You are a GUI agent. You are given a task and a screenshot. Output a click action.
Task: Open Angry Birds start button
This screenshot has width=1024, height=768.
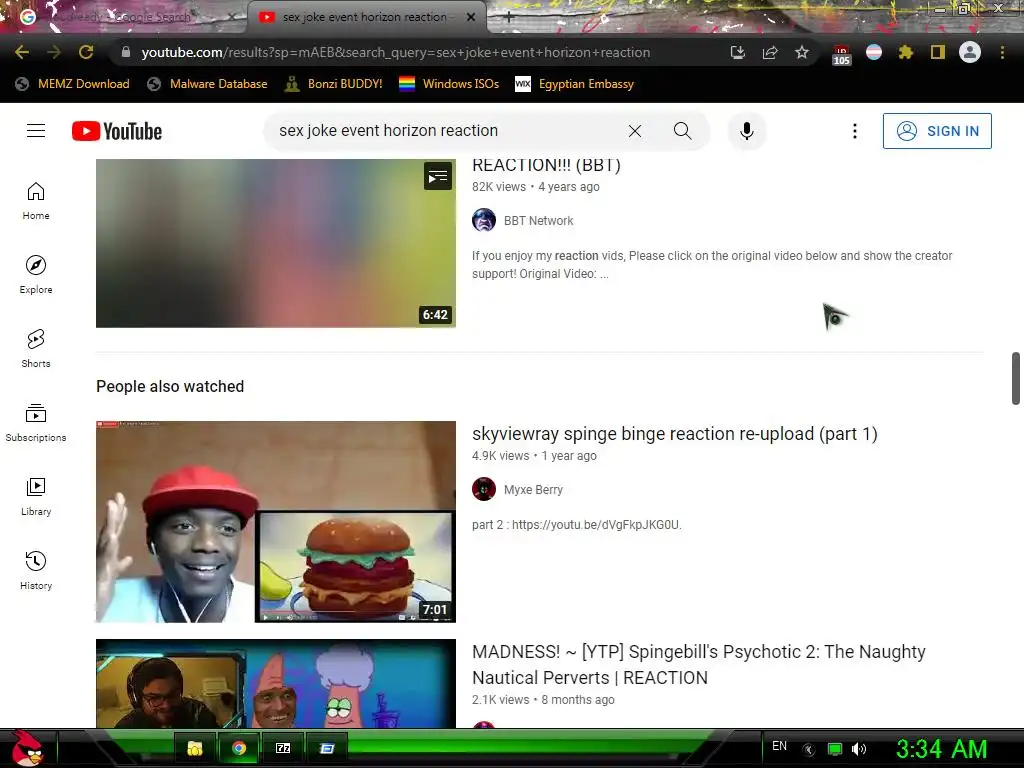point(26,748)
